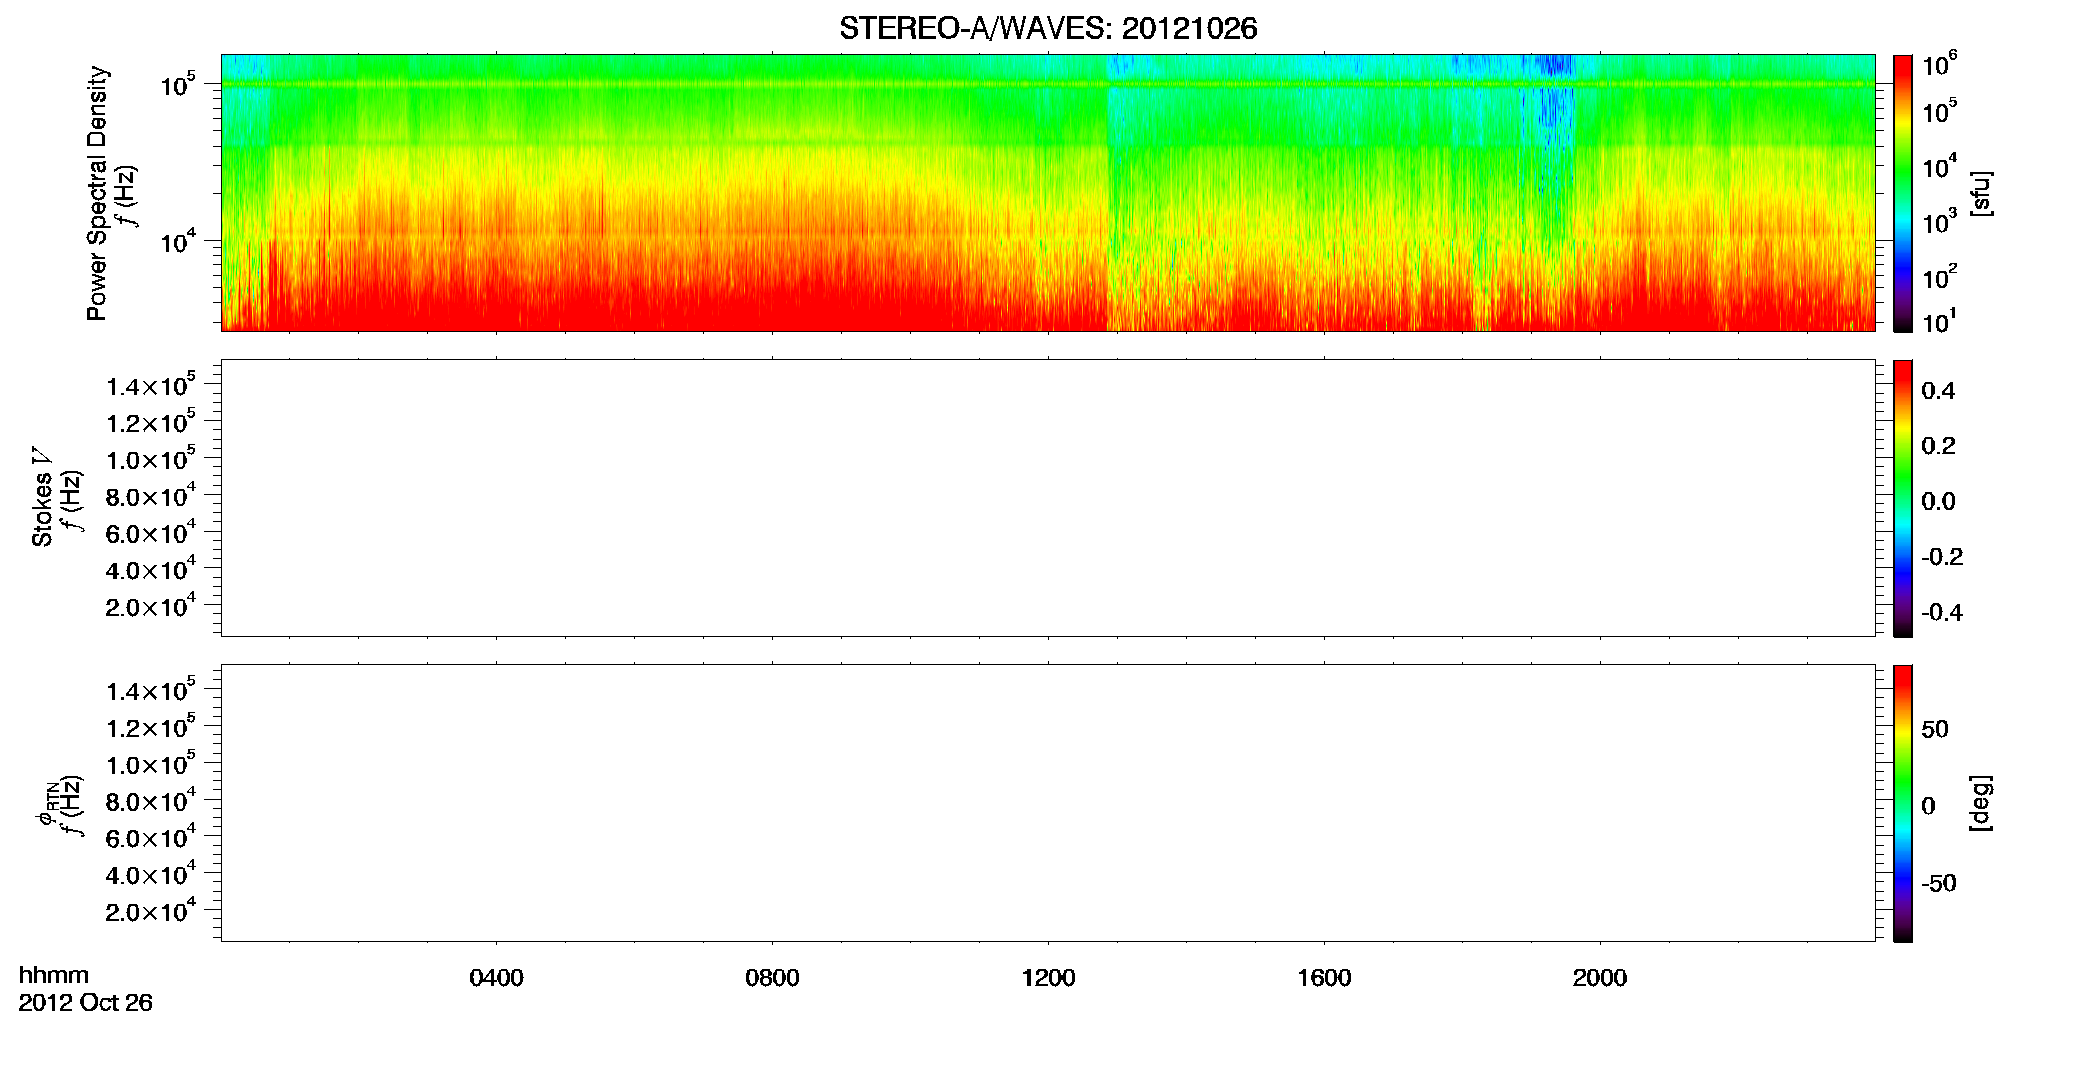The width and height of the screenshot is (2096, 1080).
Task: Click the 0 label on degrees color bar
Action: point(1928,806)
